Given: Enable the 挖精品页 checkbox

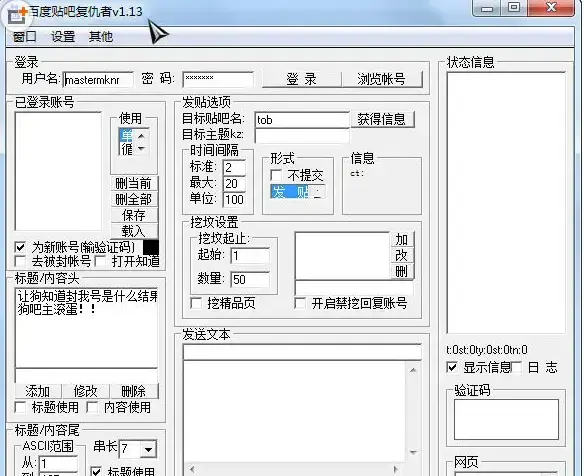Looking at the screenshot, I should pos(196,303).
